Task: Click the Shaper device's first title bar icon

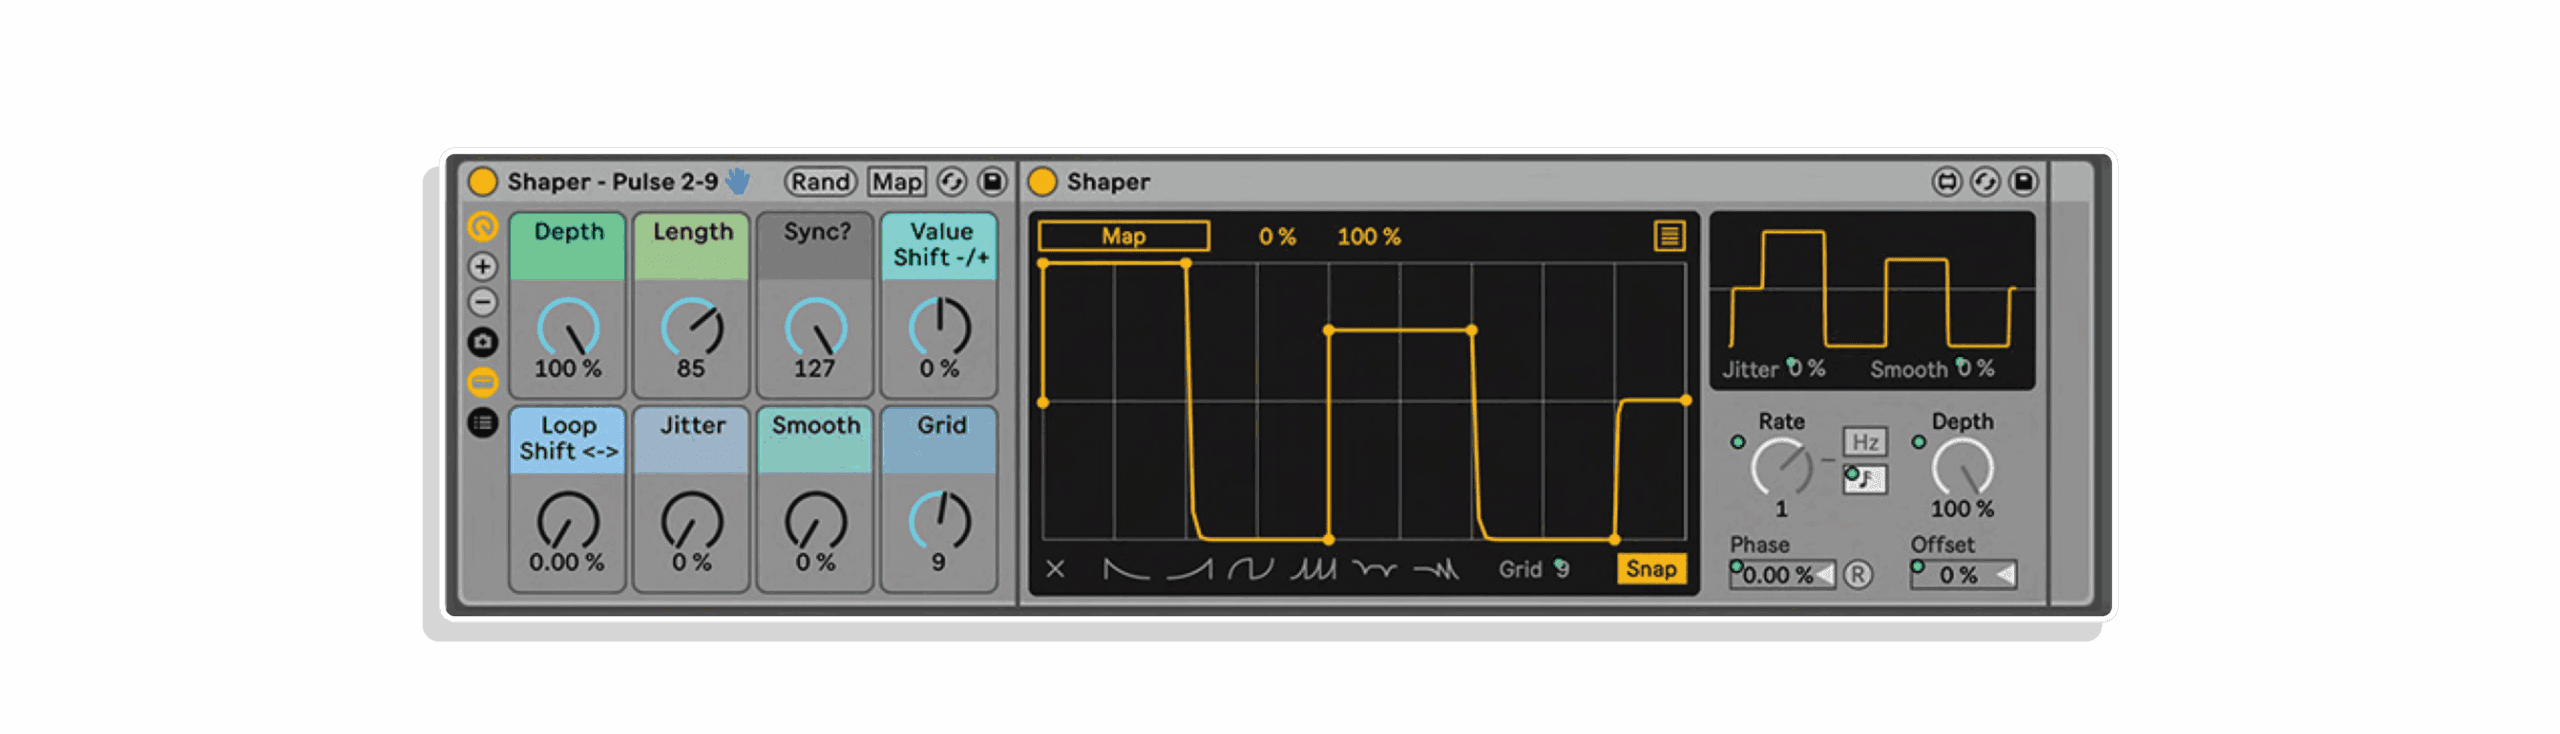Action: click(1946, 181)
